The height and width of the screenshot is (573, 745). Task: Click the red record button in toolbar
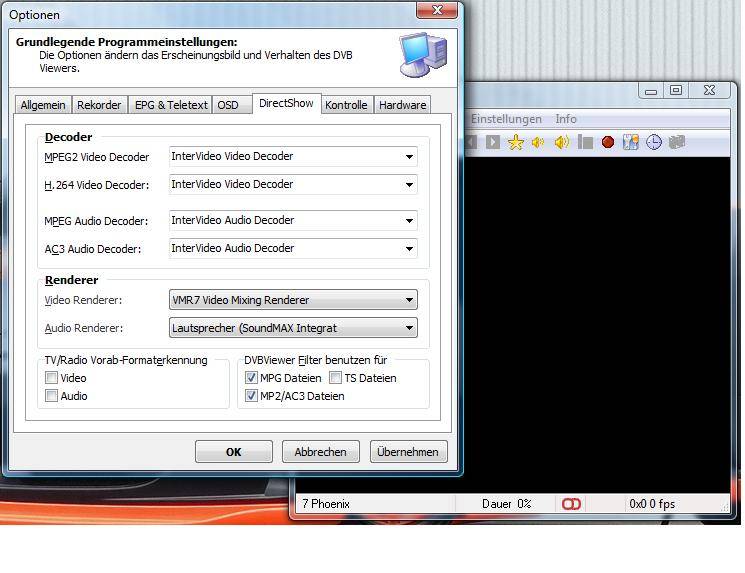pos(608,142)
